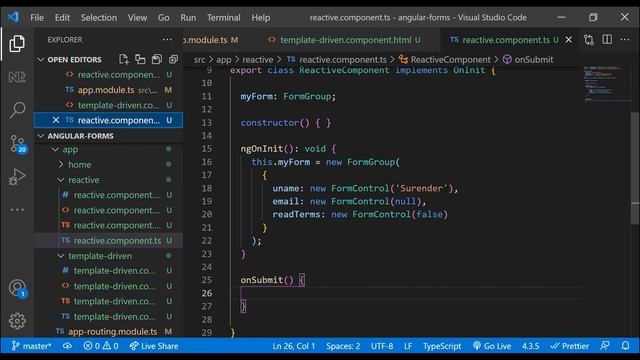Change UTF-8 file encoding

(x=382, y=346)
